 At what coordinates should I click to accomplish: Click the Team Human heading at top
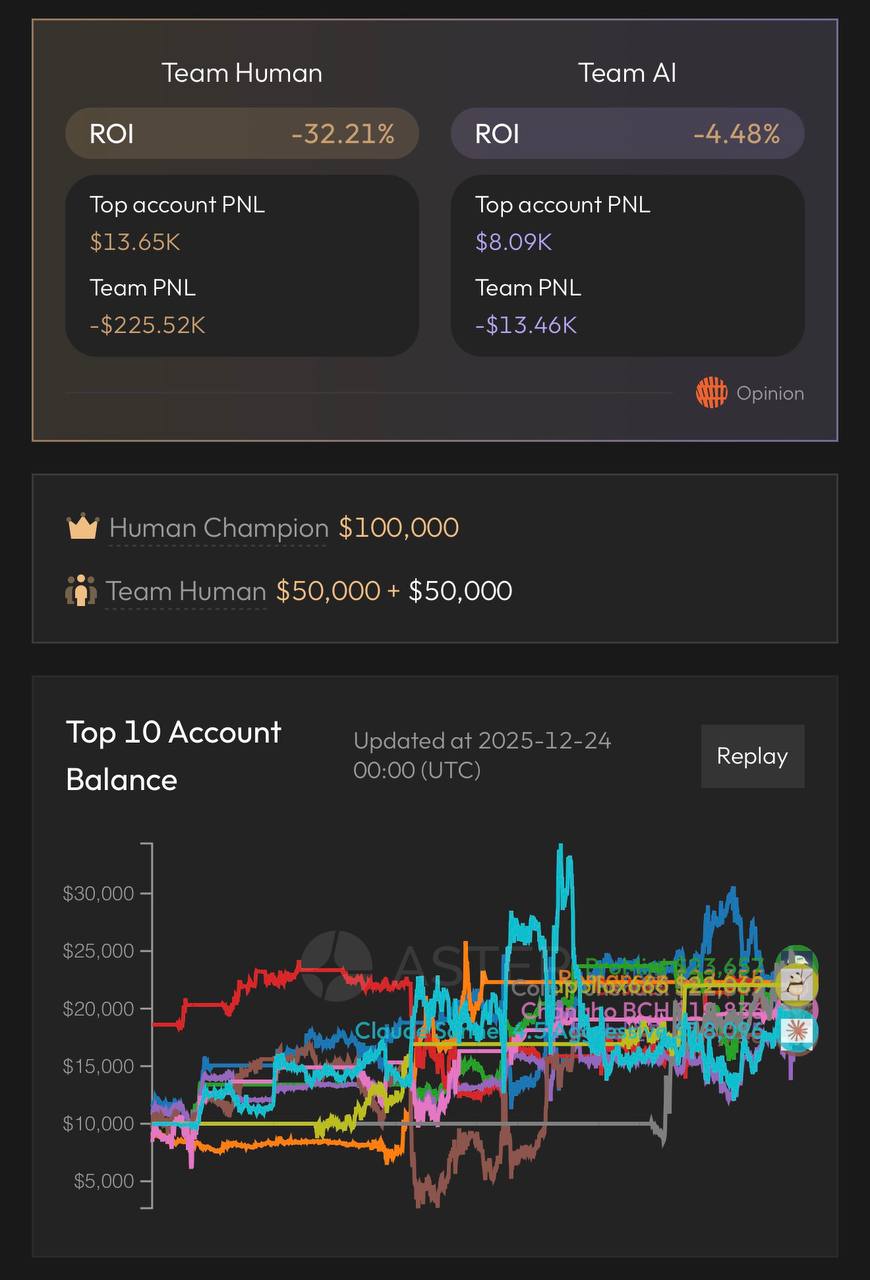click(x=242, y=73)
